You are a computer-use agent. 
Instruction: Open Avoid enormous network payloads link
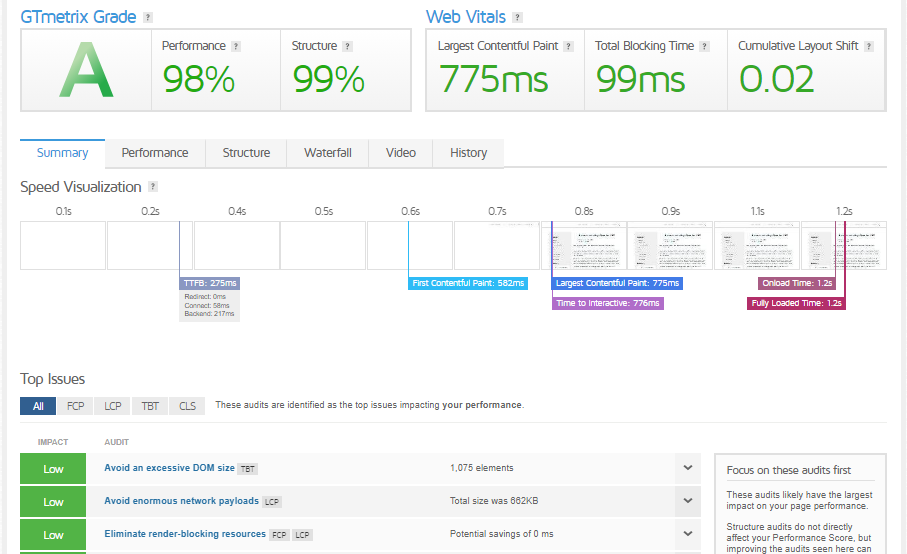(182, 501)
